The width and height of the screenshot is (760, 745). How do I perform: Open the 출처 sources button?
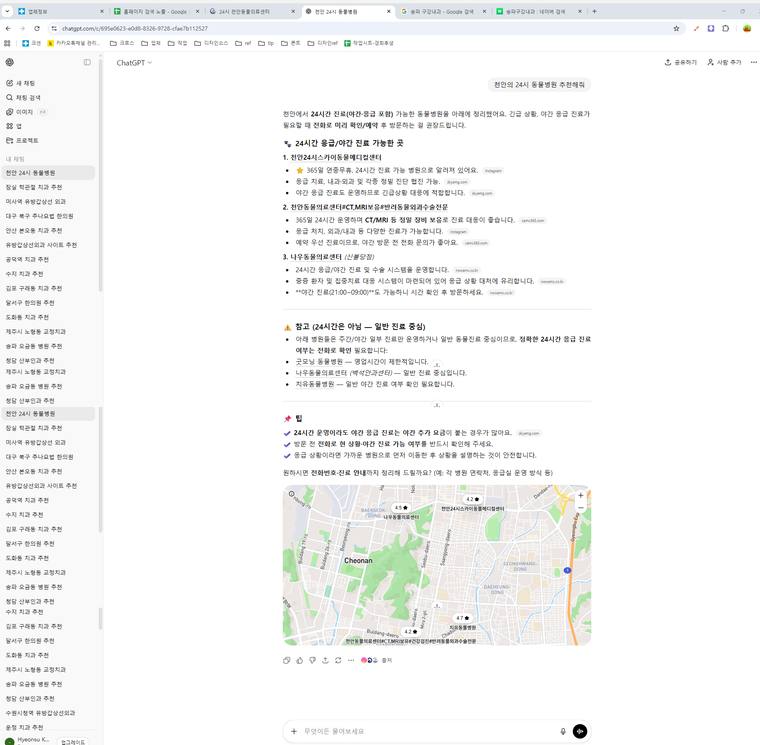pyautogui.click(x=377, y=660)
